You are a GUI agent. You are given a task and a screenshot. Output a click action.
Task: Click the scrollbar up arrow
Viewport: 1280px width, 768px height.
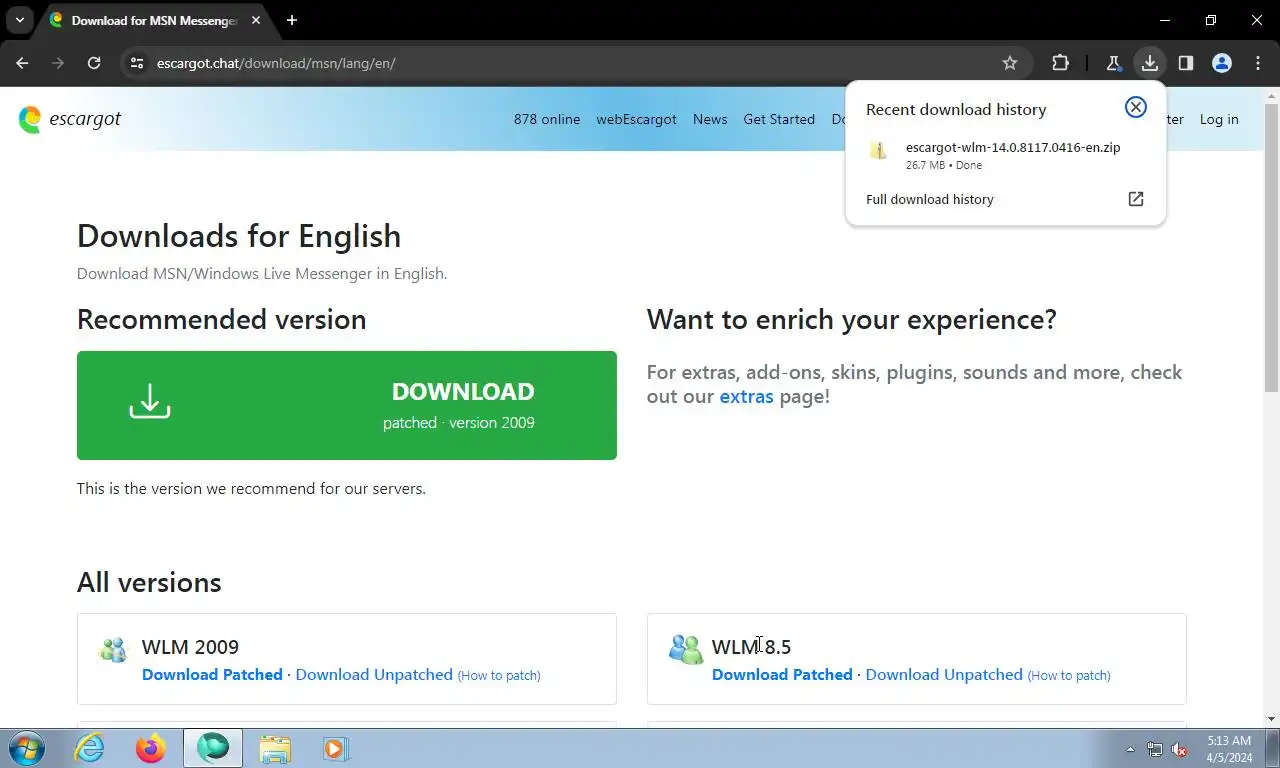coord(1271,95)
